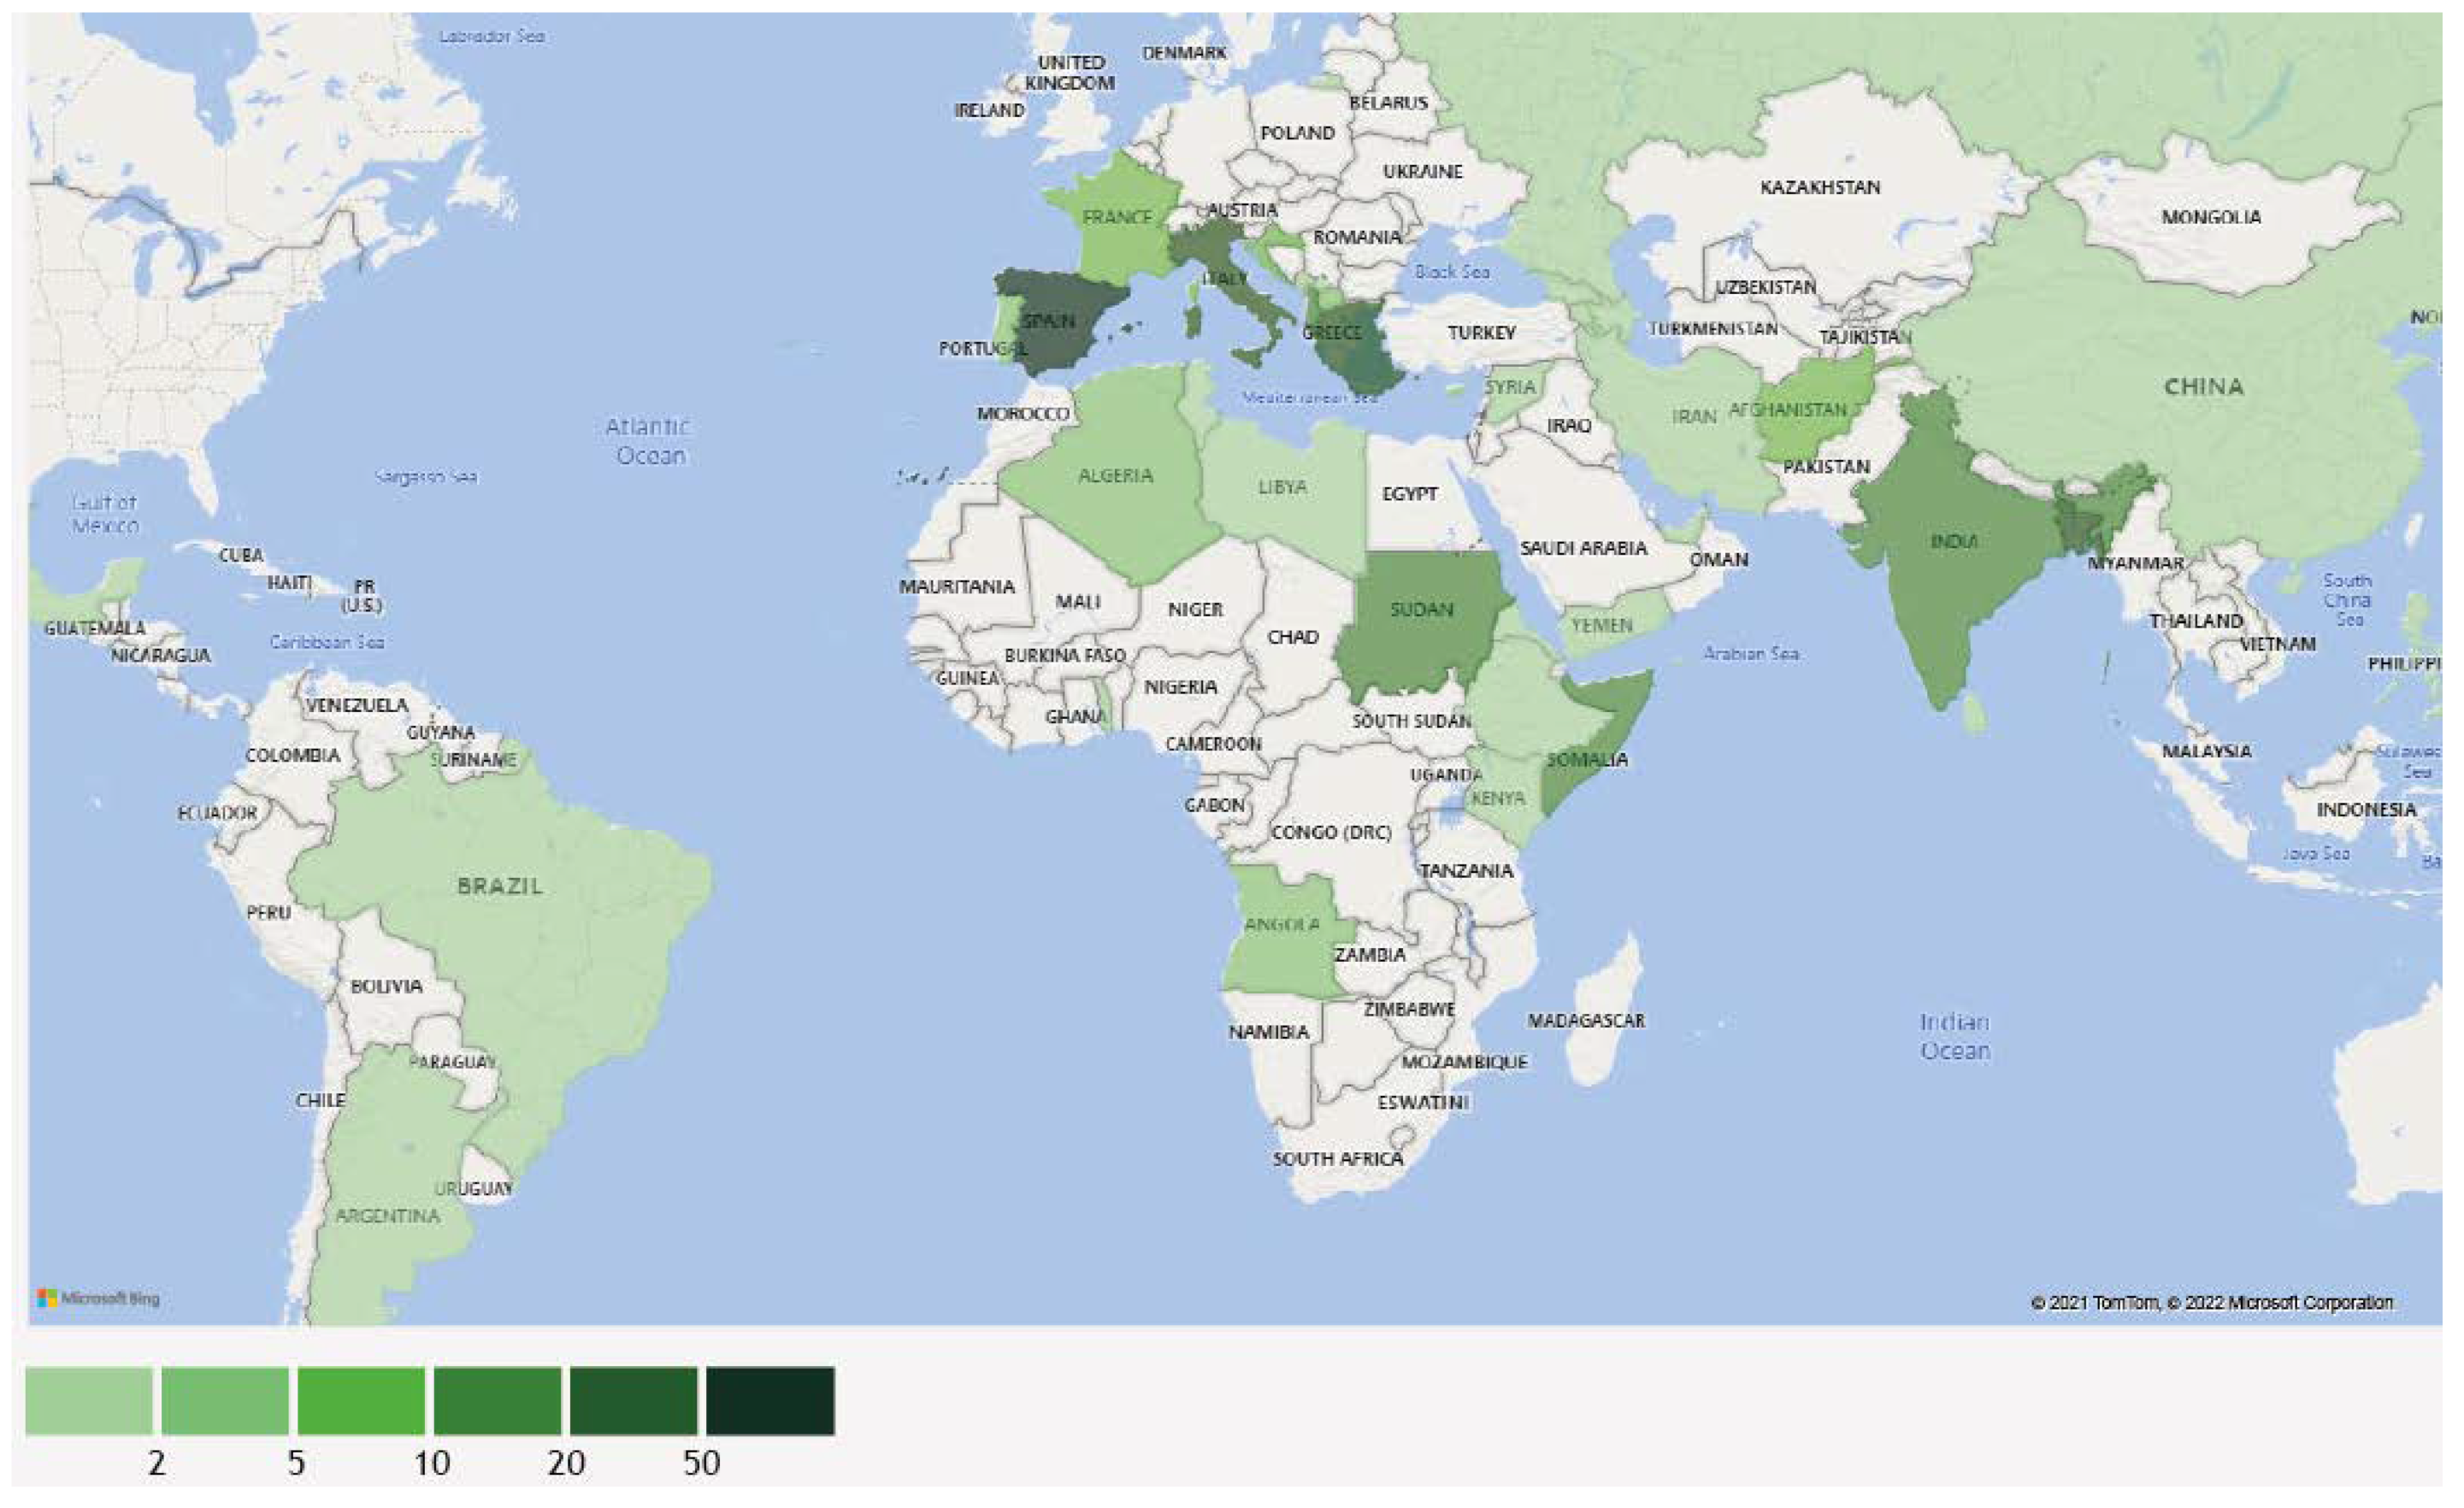Image resolution: width=2464 pixels, height=1508 pixels.
Task: Click the China country label
Action: click(x=2203, y=387)
